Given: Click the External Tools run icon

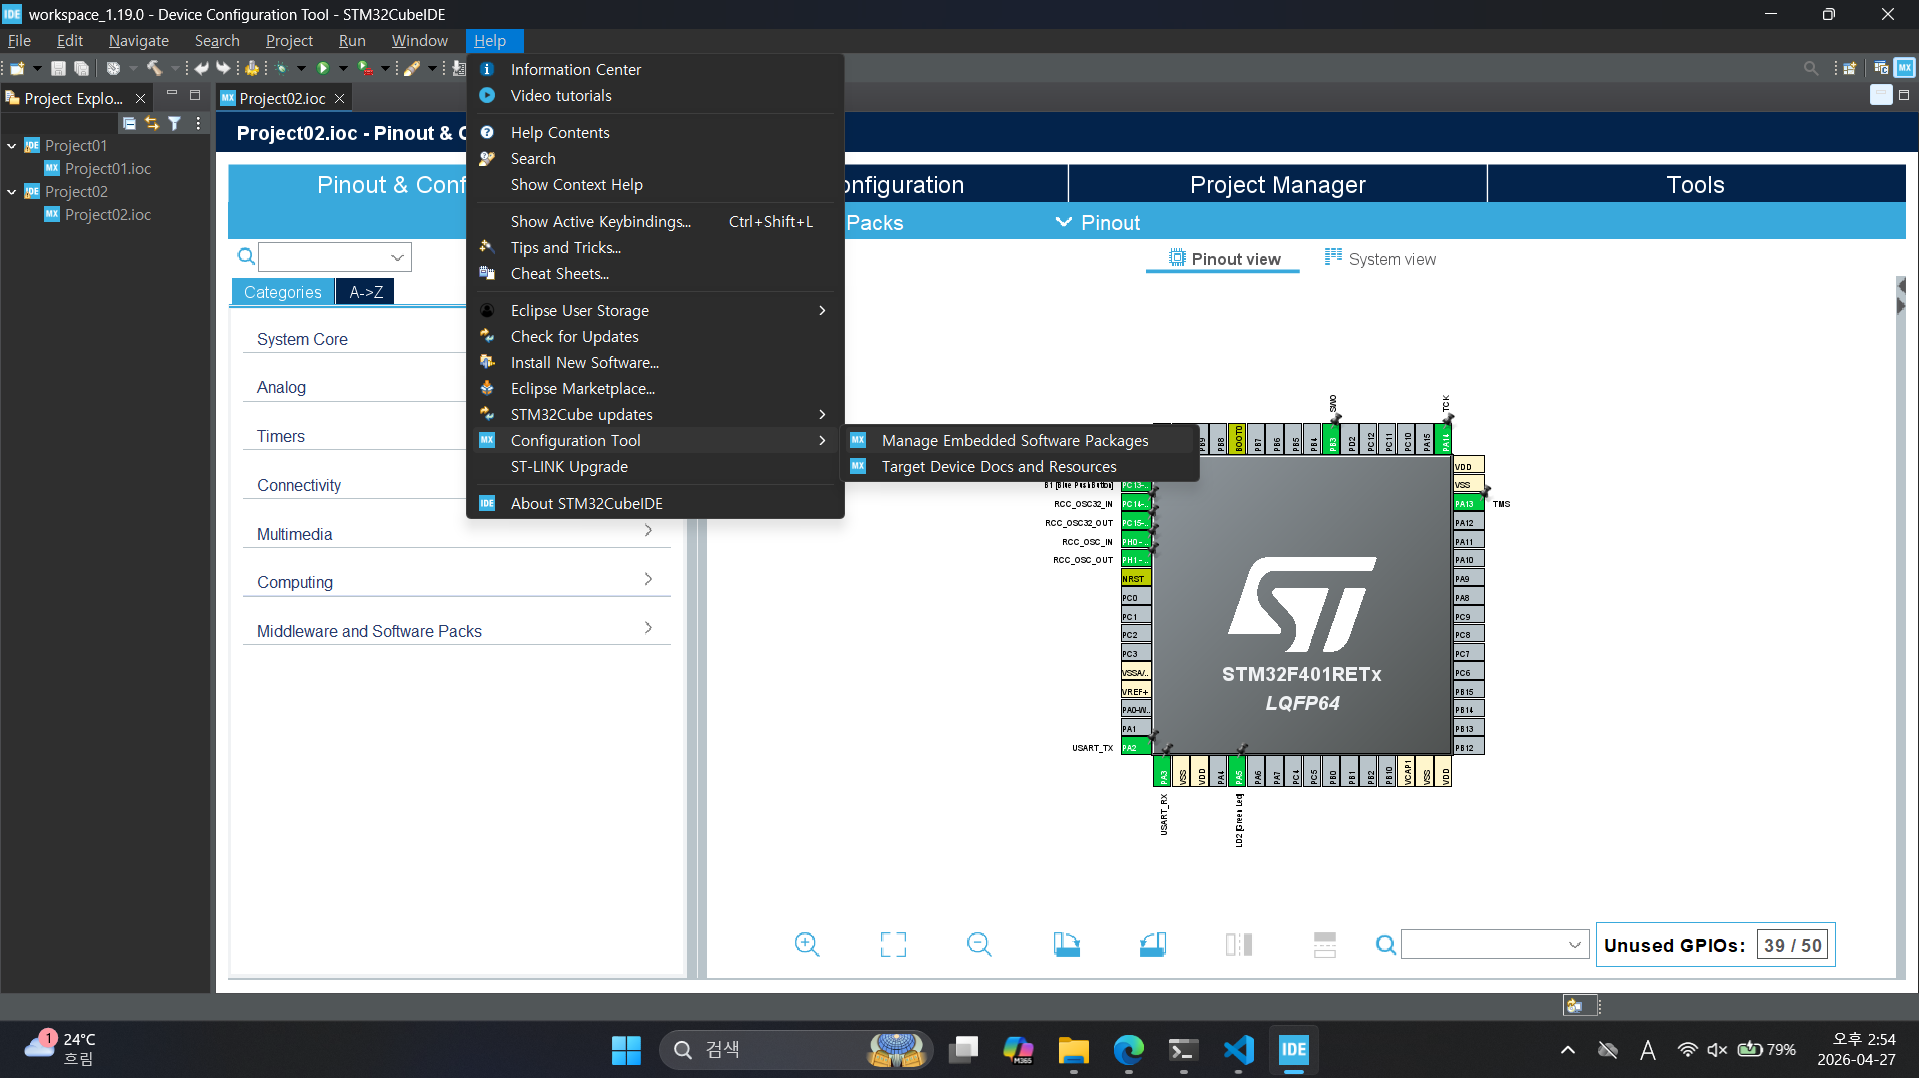Looking at the screenshot, I should coord(366,68).
